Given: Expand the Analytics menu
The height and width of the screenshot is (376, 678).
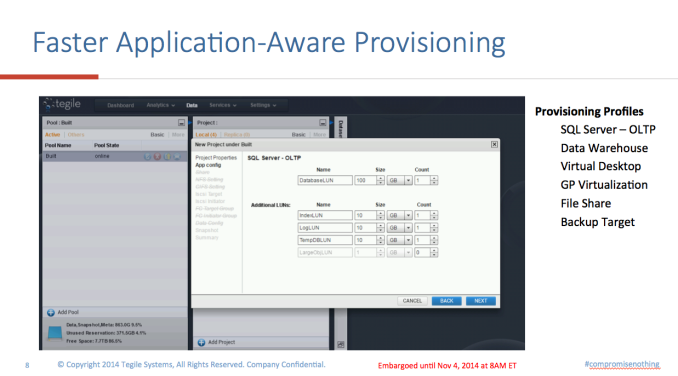Looking at the screenshot, I should [160, 105].
